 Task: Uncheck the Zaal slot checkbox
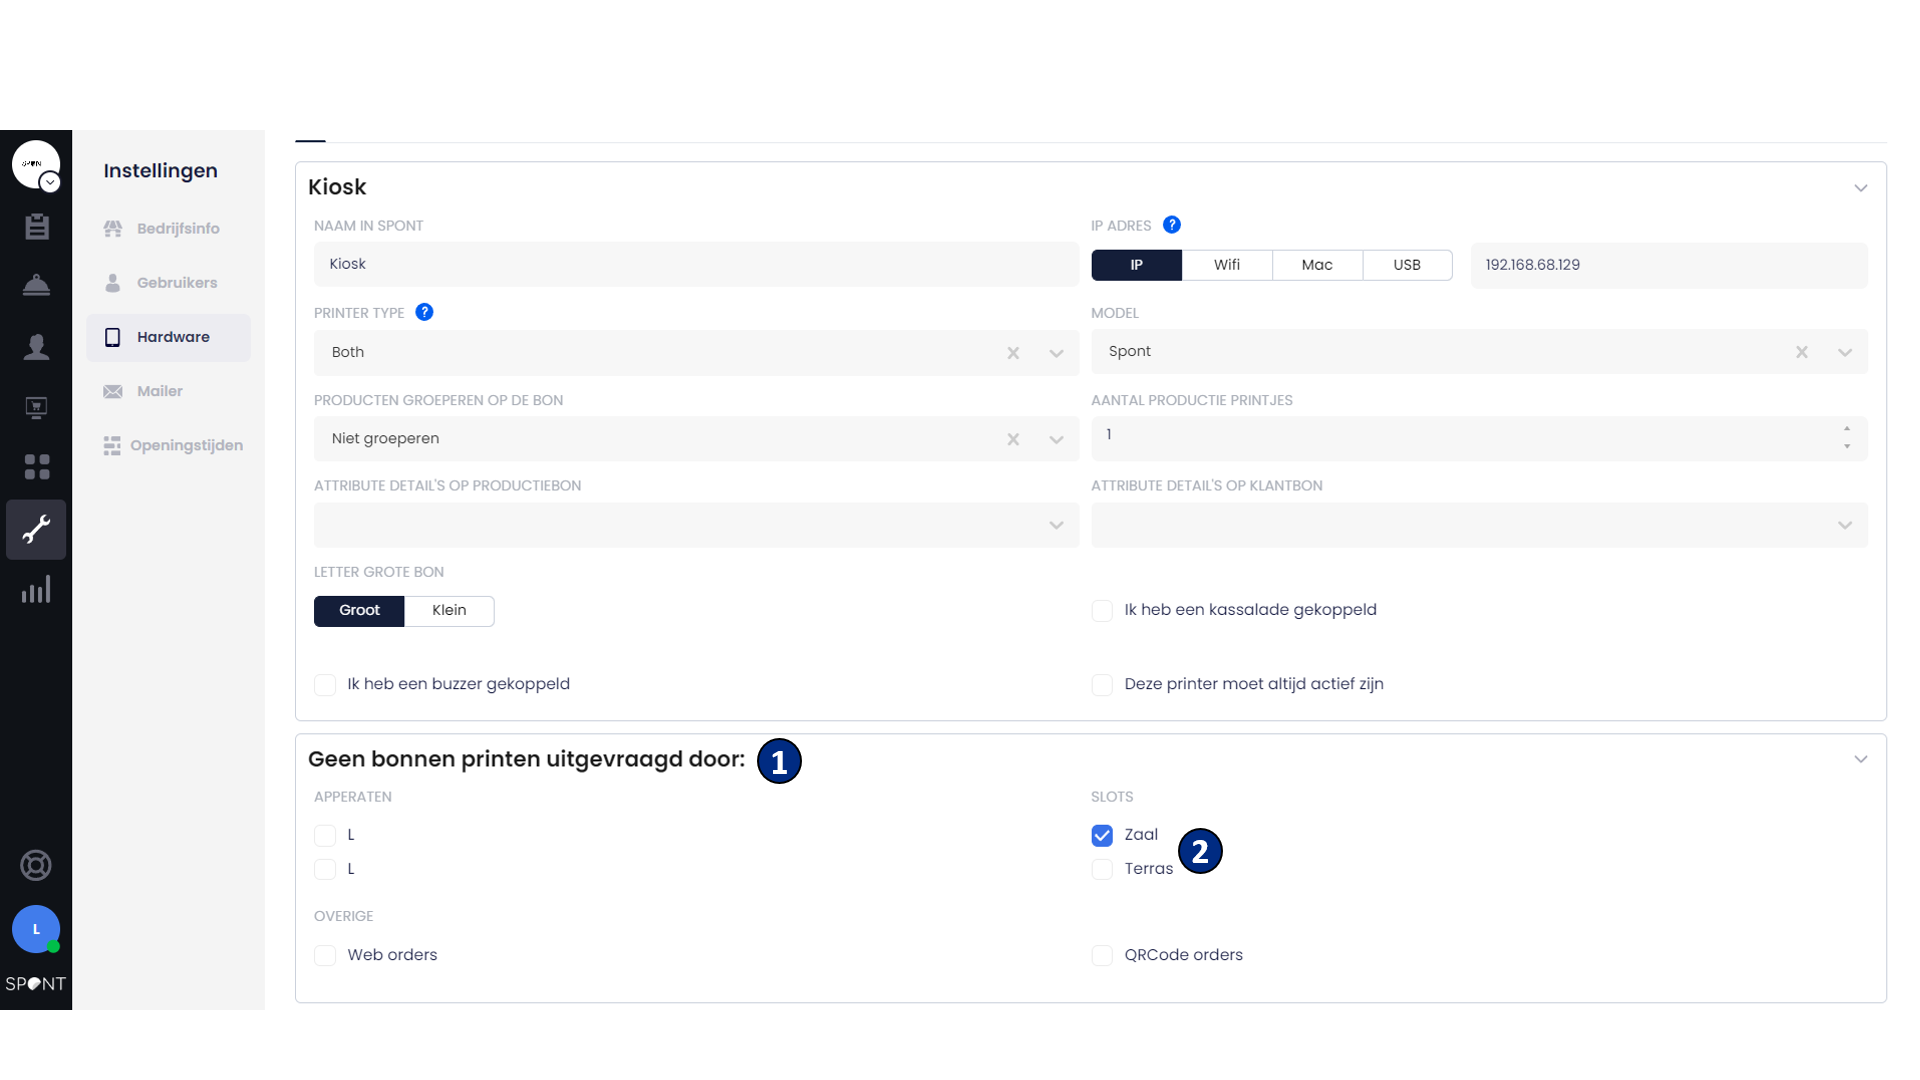1102,835
